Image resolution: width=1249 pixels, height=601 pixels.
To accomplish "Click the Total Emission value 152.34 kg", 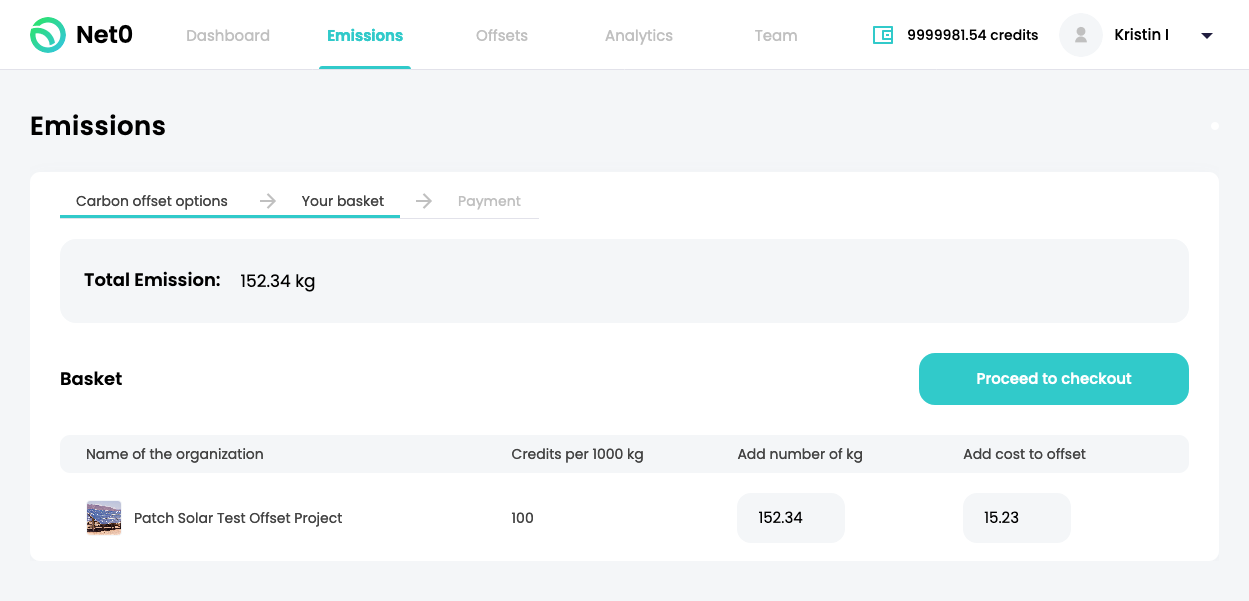I will pos(278,281).
